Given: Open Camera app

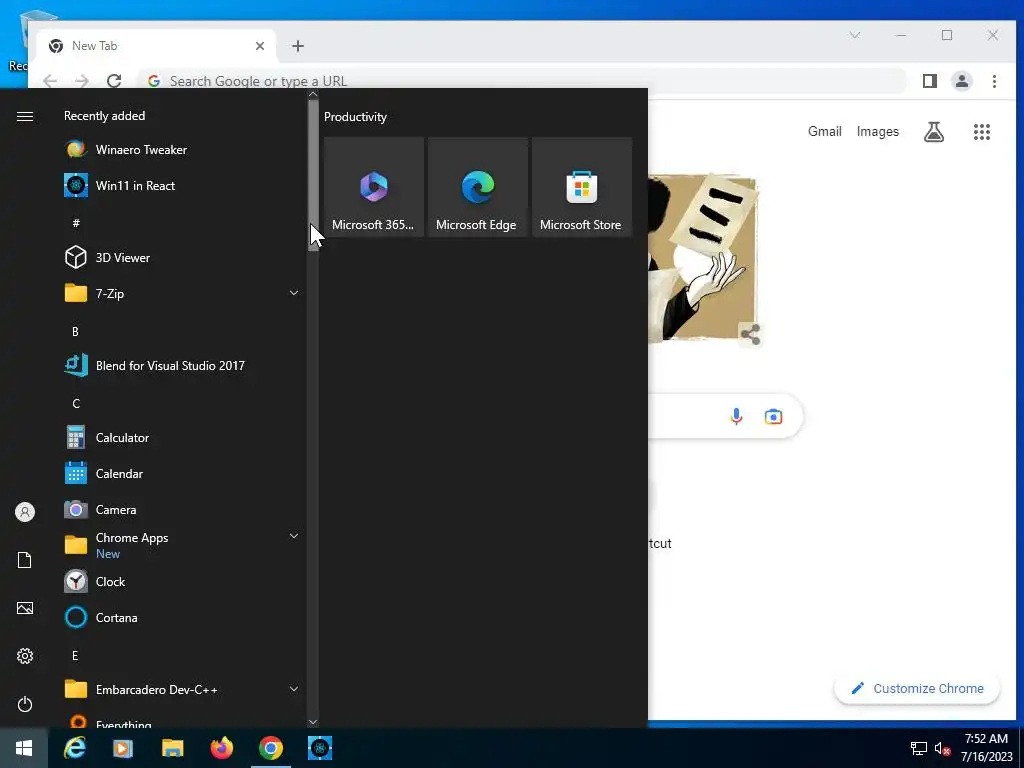Looking at the screenshot, I should click(181, 509).
